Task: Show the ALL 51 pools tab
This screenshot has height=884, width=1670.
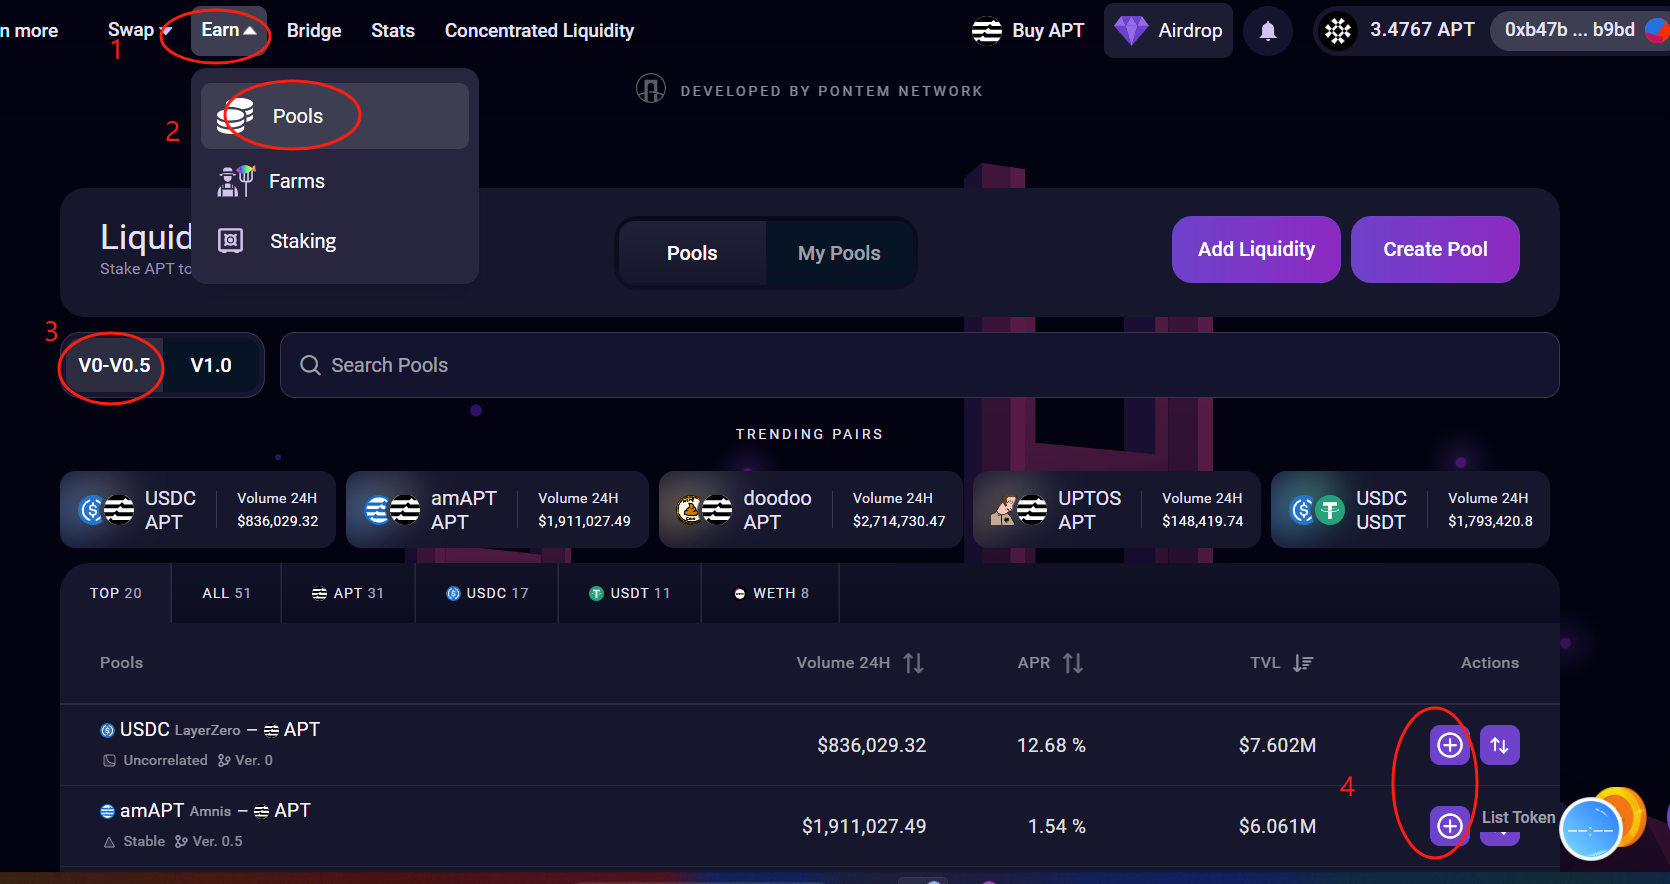Action: tap(227, 593)
